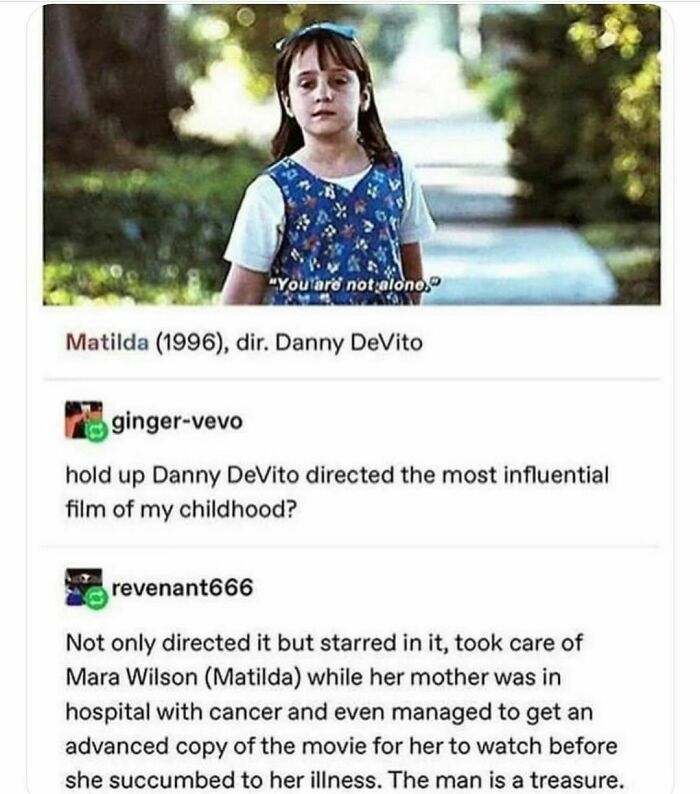
Task: Click ginger-vevo's avatar picture
Action: click(84, 420)
